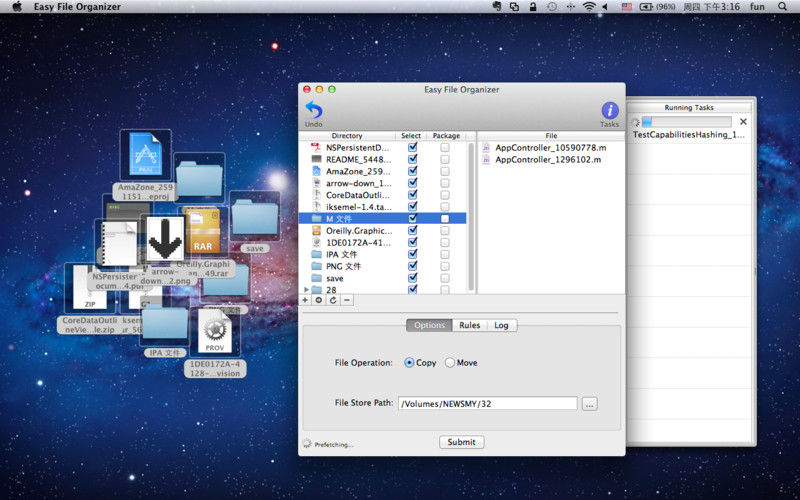The height and width of the screenshot is (500, 800).
Task: Click the Oreilly.Graphic RAR icon in list
Action: click(x=316, y=231)
